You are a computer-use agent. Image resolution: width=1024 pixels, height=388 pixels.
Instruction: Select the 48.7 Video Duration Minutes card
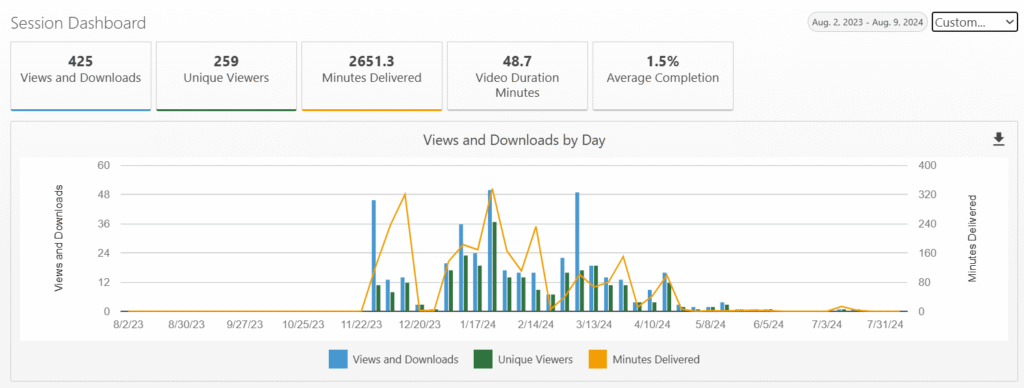click(x=517, y=76)
